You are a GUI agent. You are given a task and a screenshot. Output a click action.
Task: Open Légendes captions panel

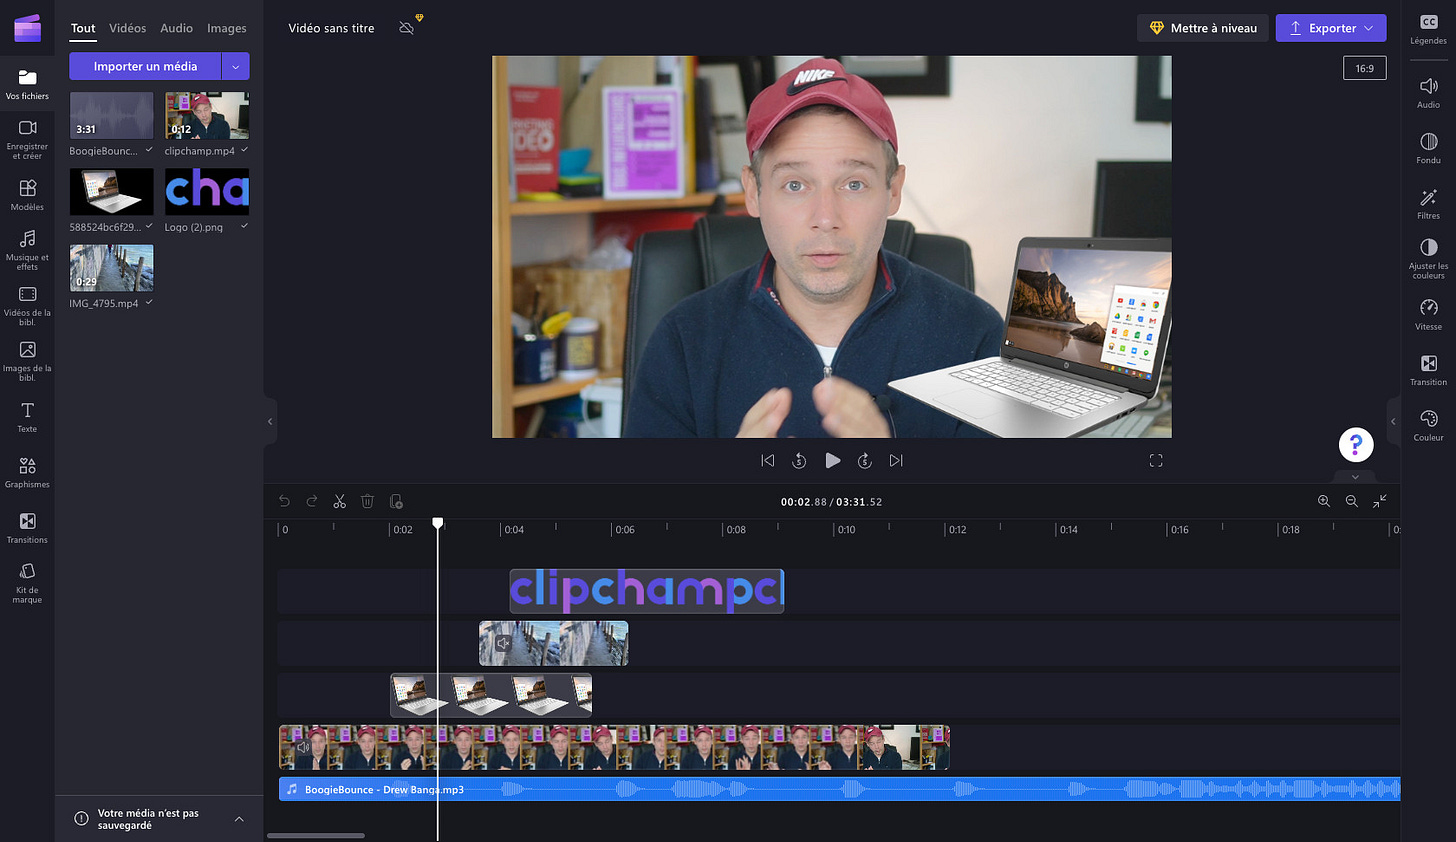(x=1428, y=29)
